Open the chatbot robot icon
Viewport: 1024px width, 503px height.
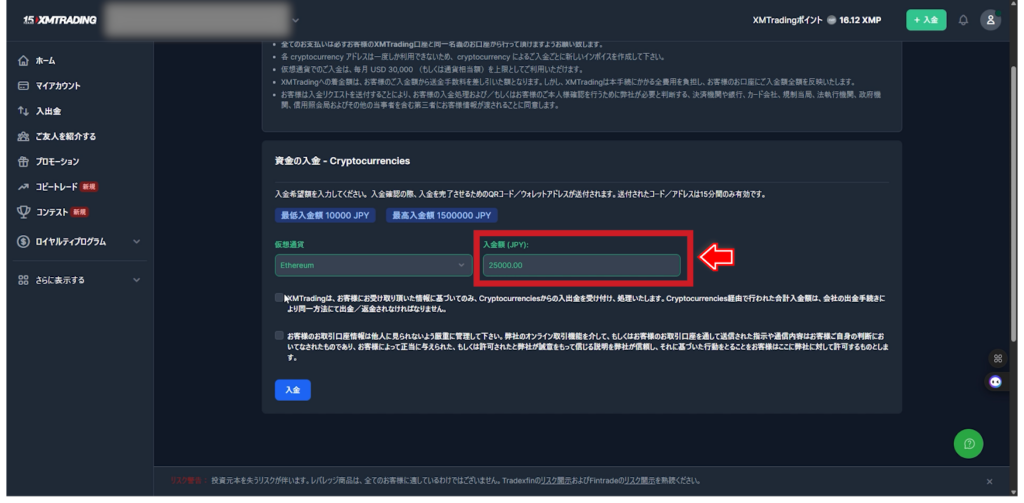(x=996, y=382)
